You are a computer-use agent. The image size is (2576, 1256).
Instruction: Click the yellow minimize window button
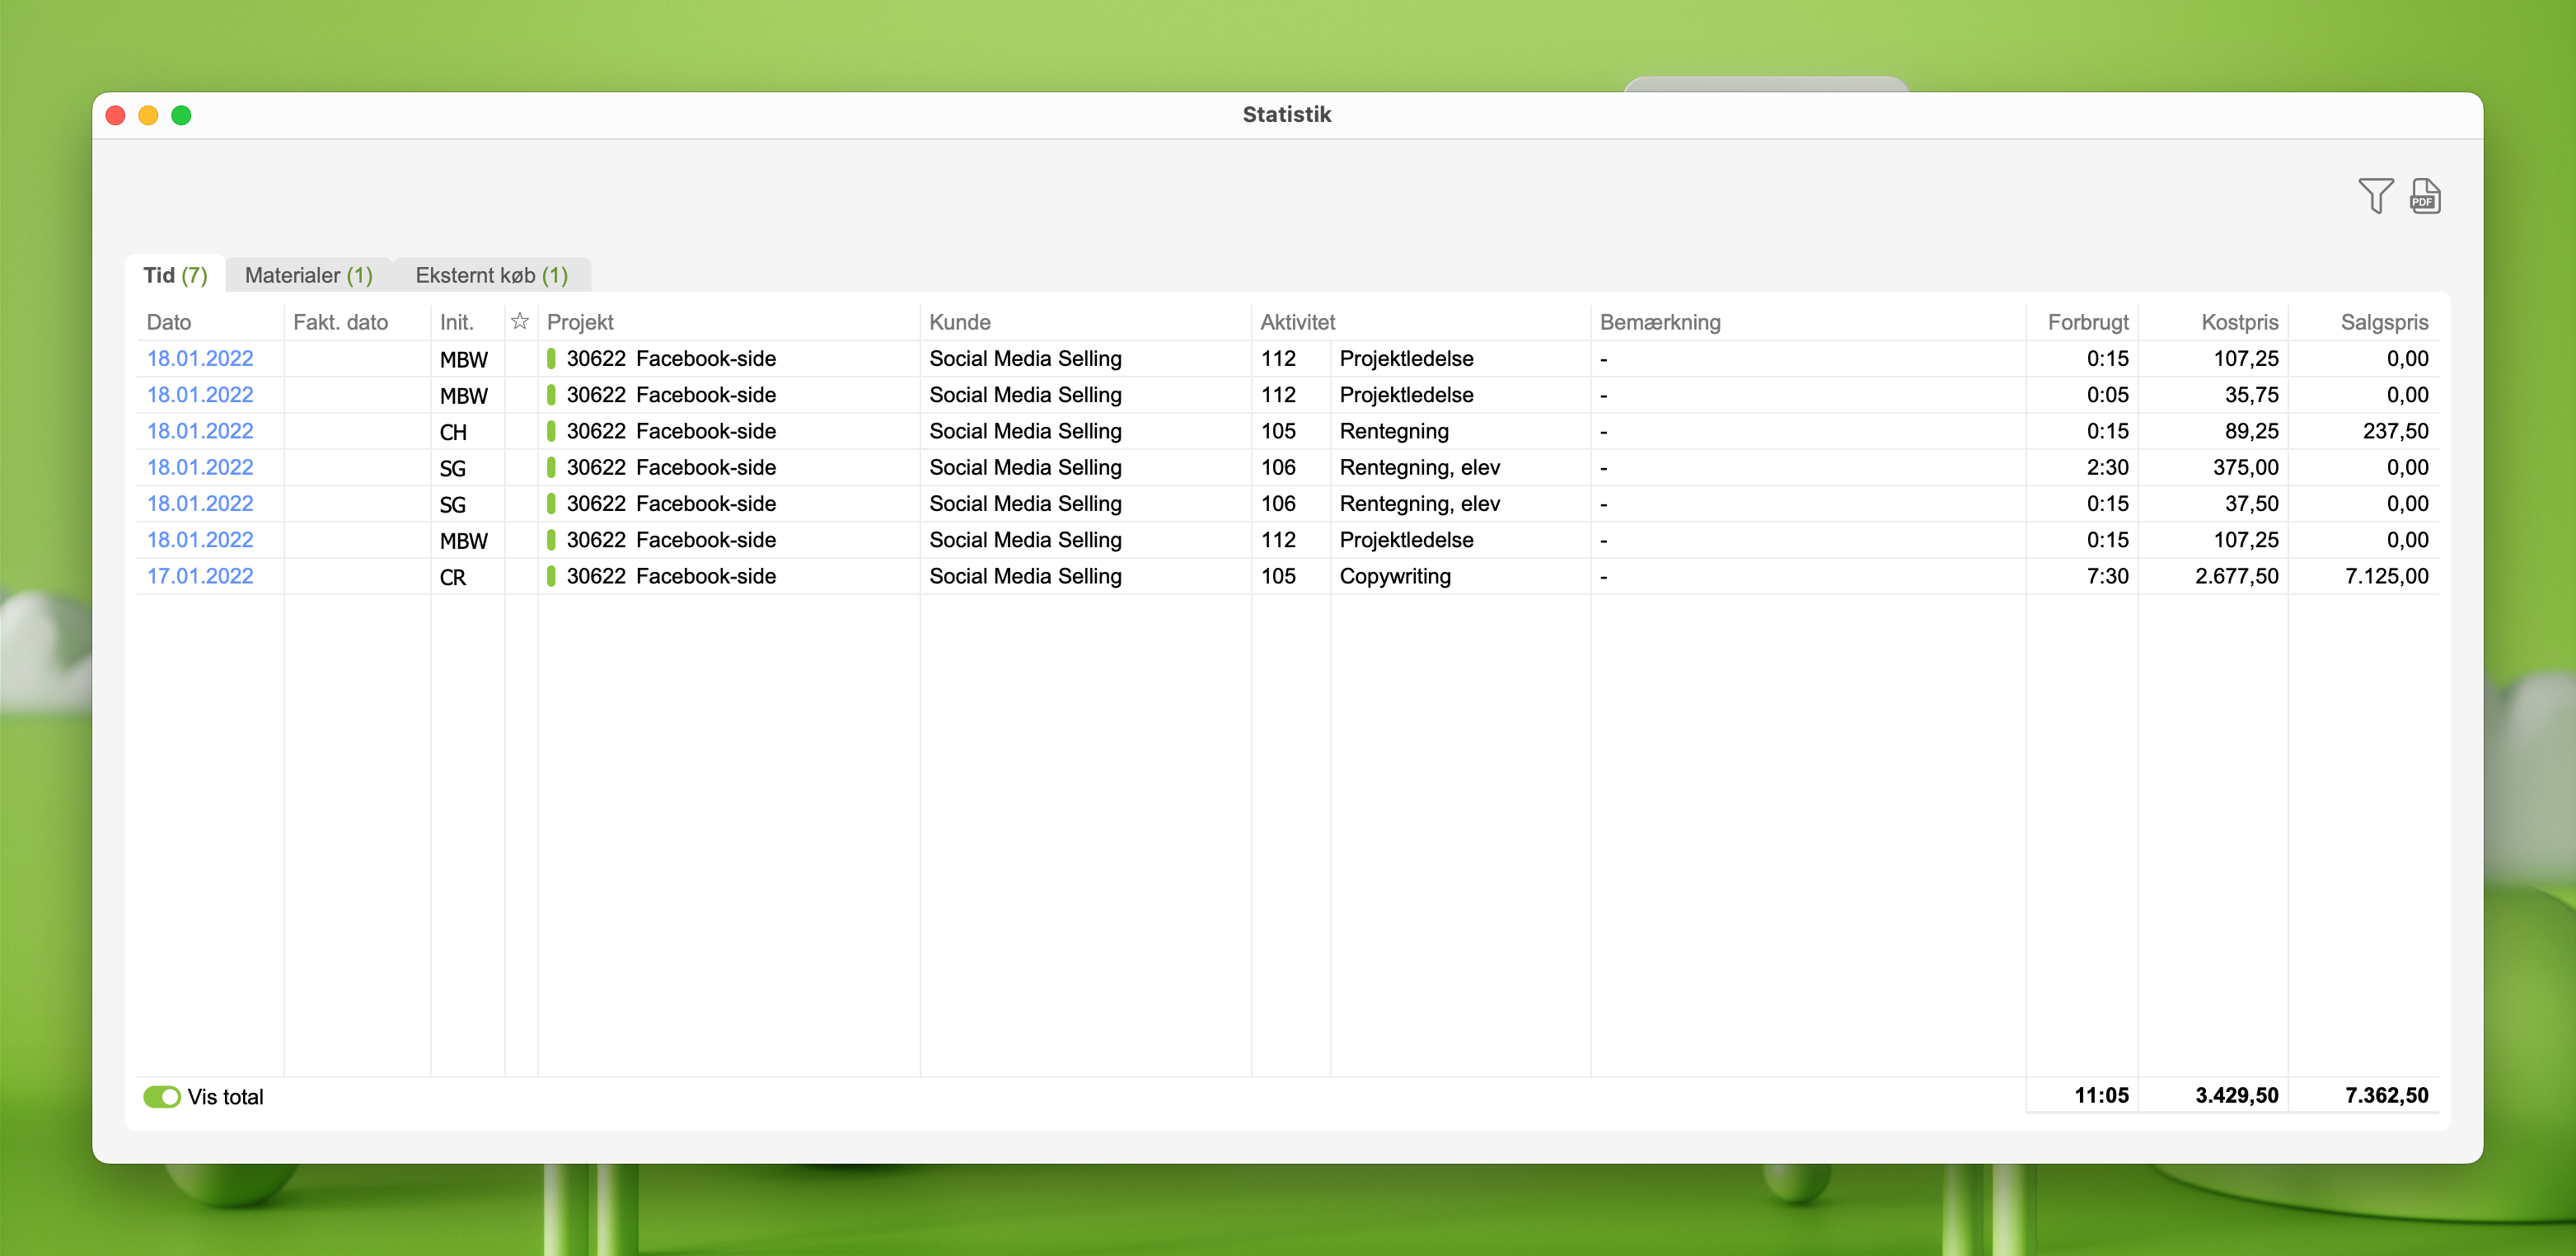coord(148,115)
